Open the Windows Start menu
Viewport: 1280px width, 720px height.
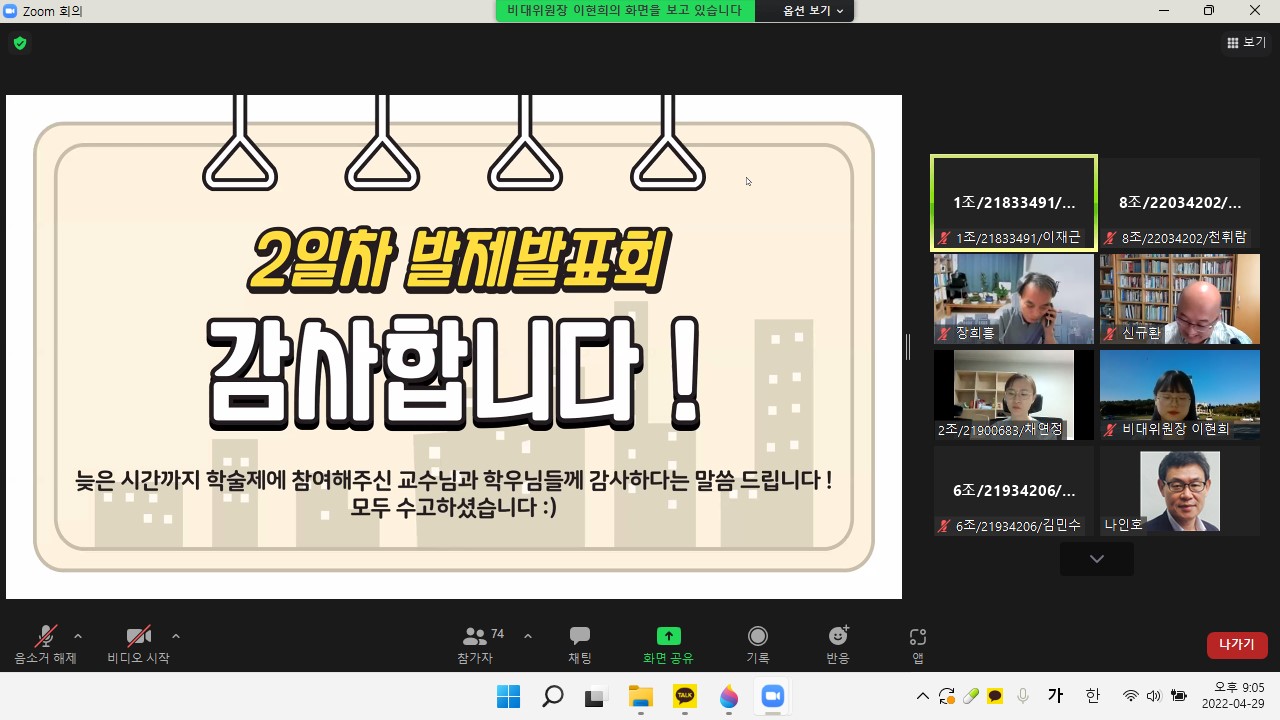click(x=508, y=696)
